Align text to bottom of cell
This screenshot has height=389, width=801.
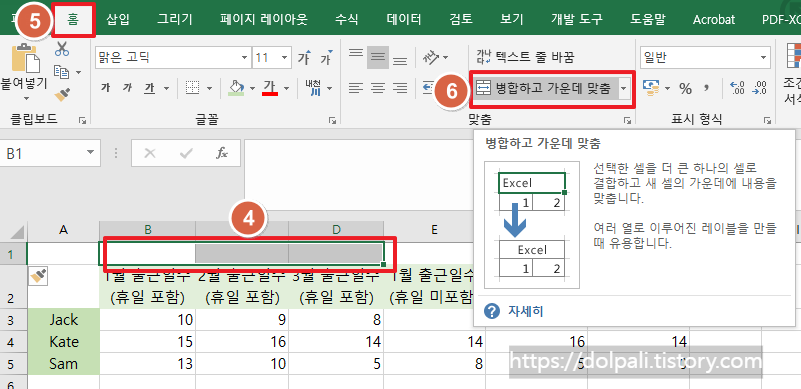400,61
